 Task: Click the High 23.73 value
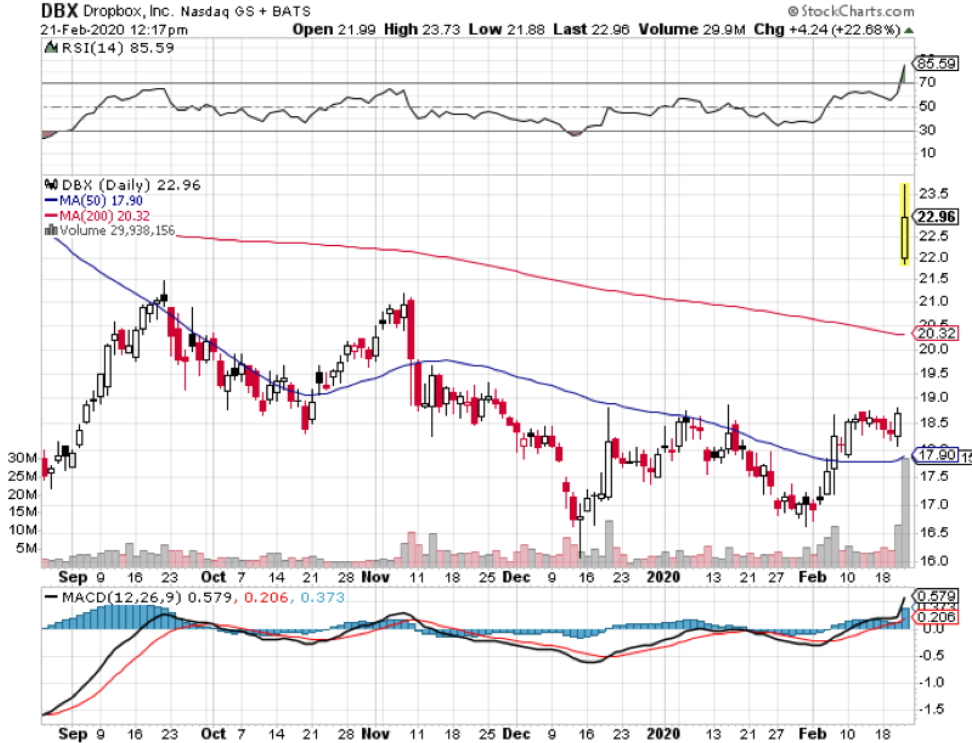click(x=422, y=30)
